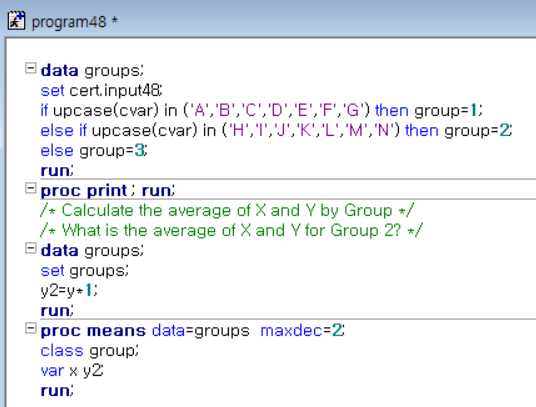The height and width of the screenshot is (407, 536).
Task: Click the group=1 assignment text
Action: (x=448, y=110)
